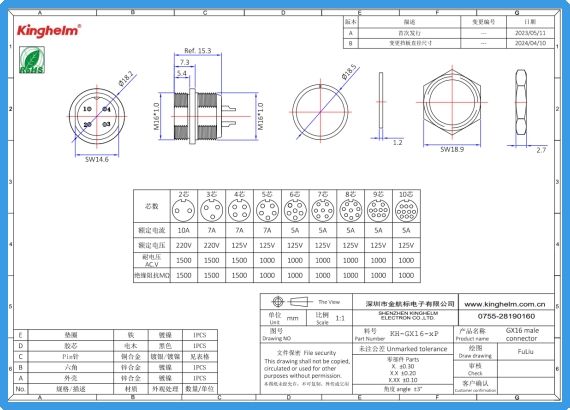Click the hex nut front view drawing

point(452,102)
